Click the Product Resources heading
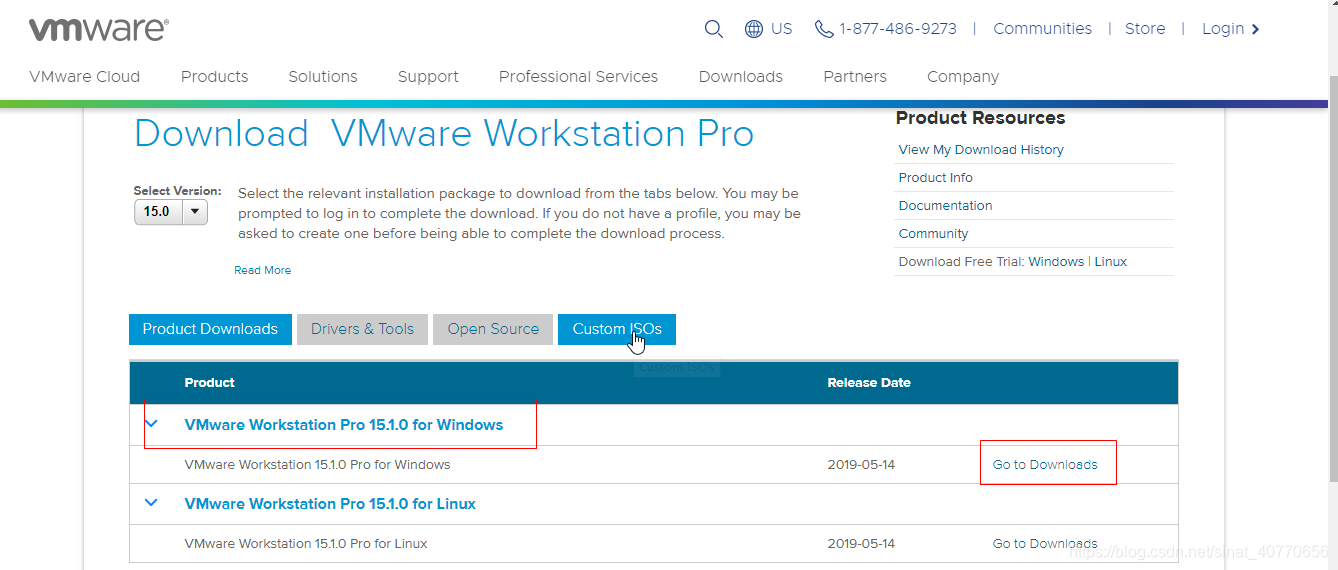This screenshot has height=570, width=1338. (x=980, y=118)
